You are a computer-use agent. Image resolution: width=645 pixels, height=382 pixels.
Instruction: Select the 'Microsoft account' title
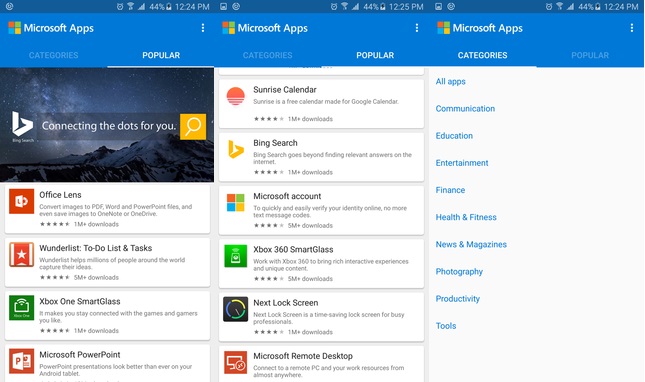287,196
